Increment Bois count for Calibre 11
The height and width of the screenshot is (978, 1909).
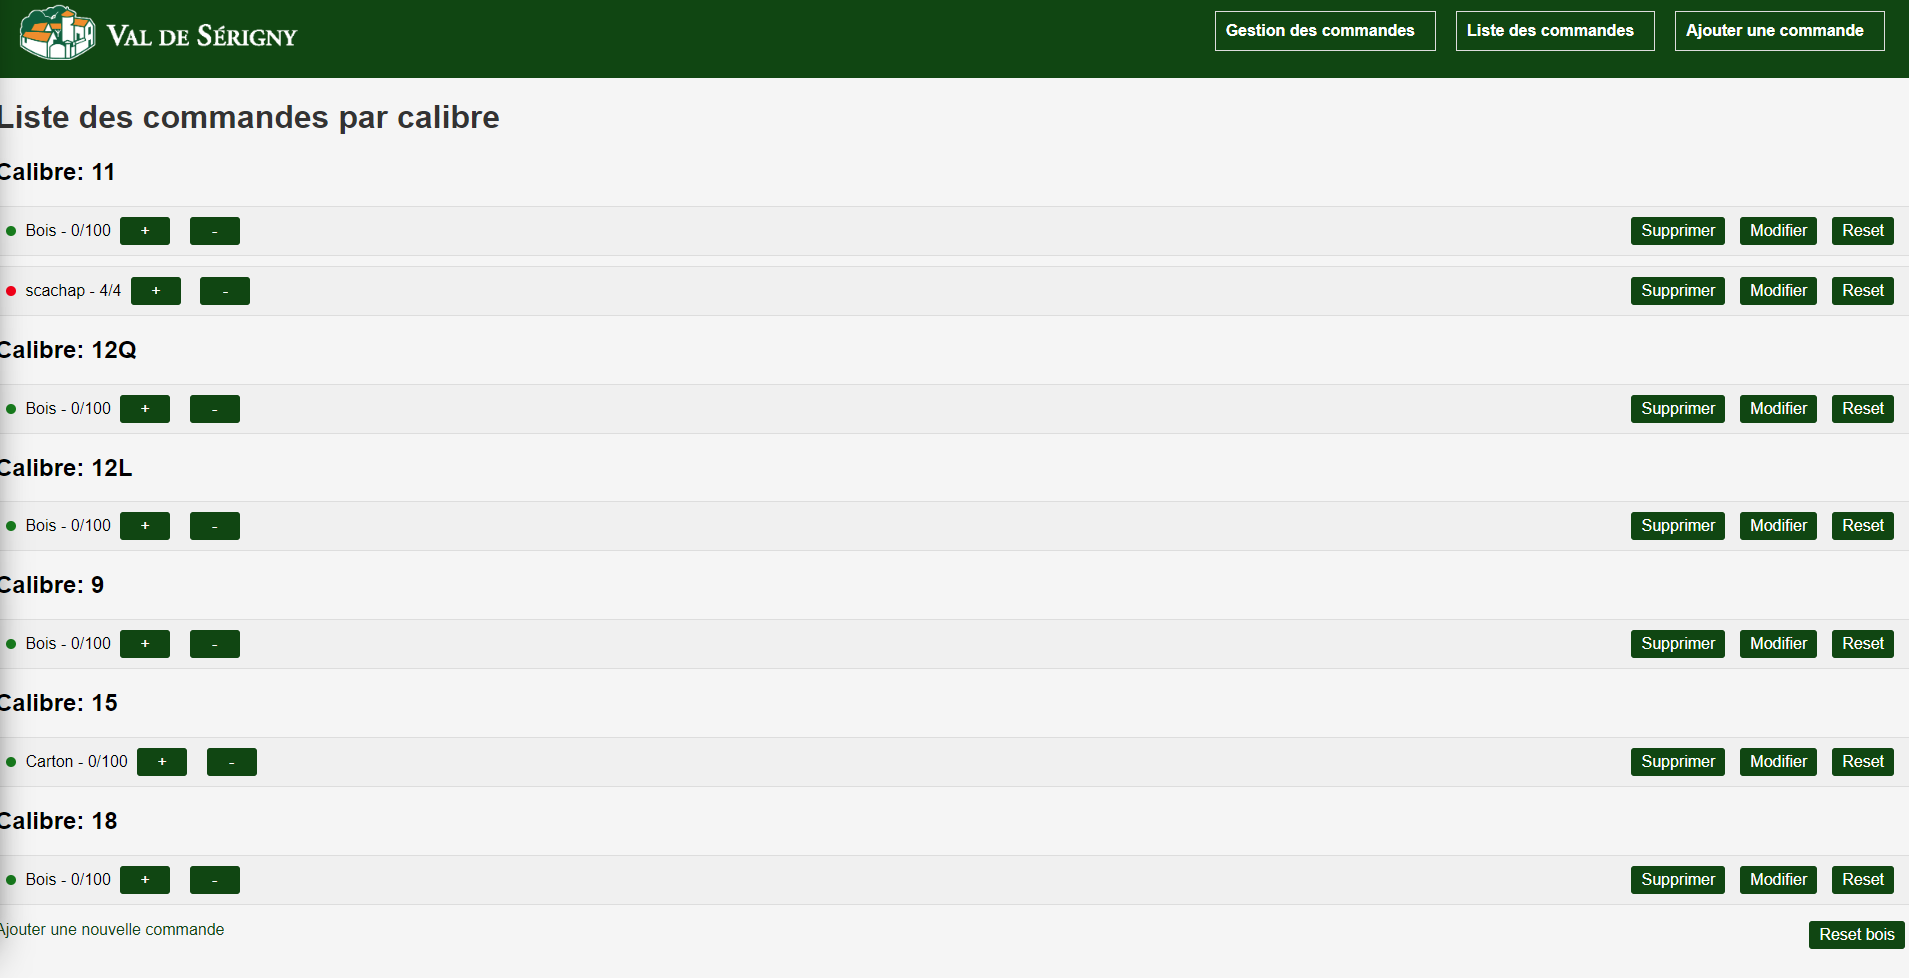point(145,231)
